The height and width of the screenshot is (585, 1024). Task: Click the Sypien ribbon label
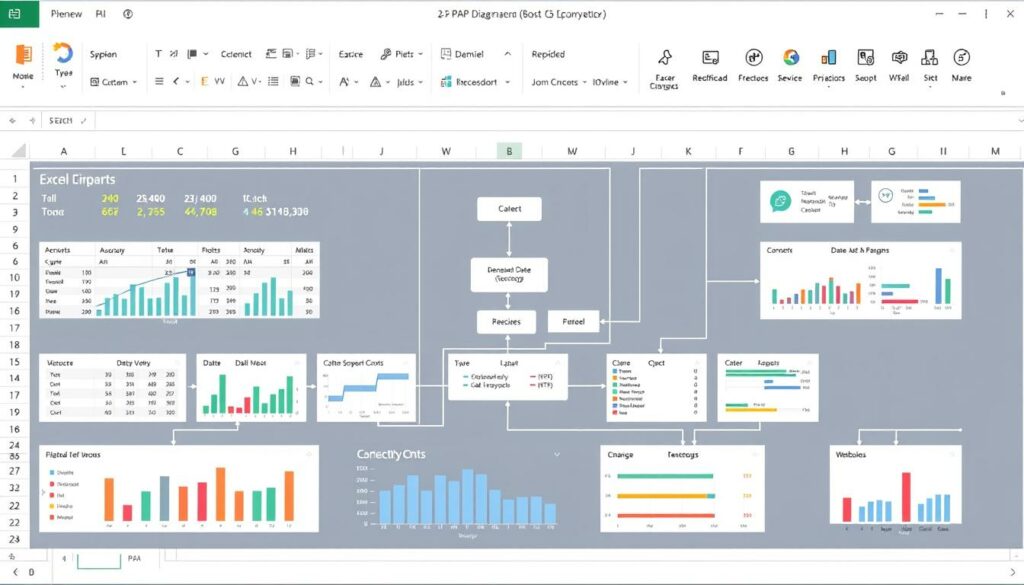pyautogui.click(x=103, y=54)
